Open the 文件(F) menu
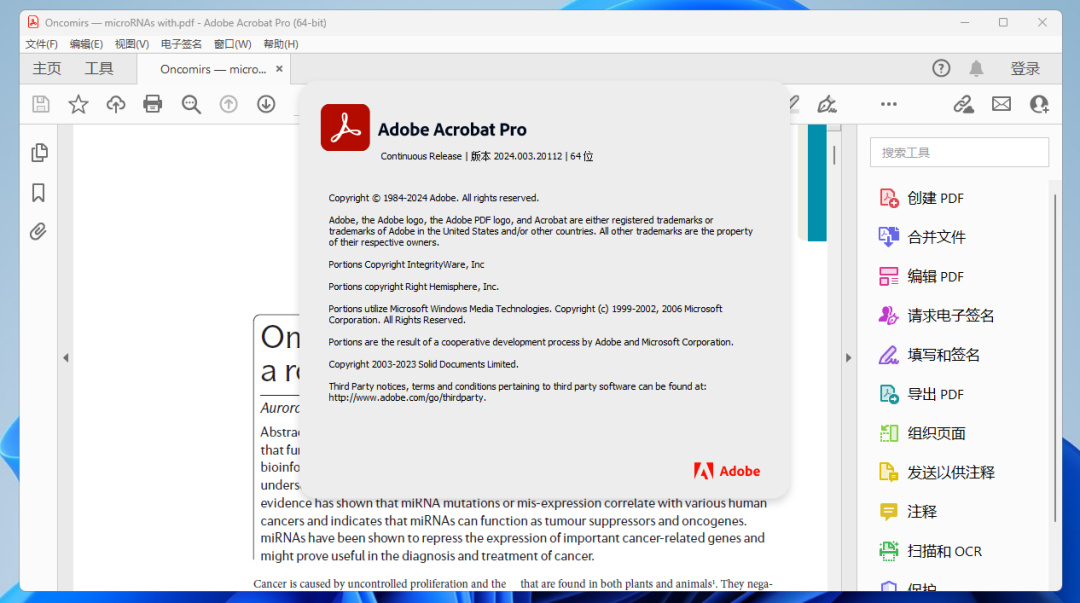 pos(41,44)
